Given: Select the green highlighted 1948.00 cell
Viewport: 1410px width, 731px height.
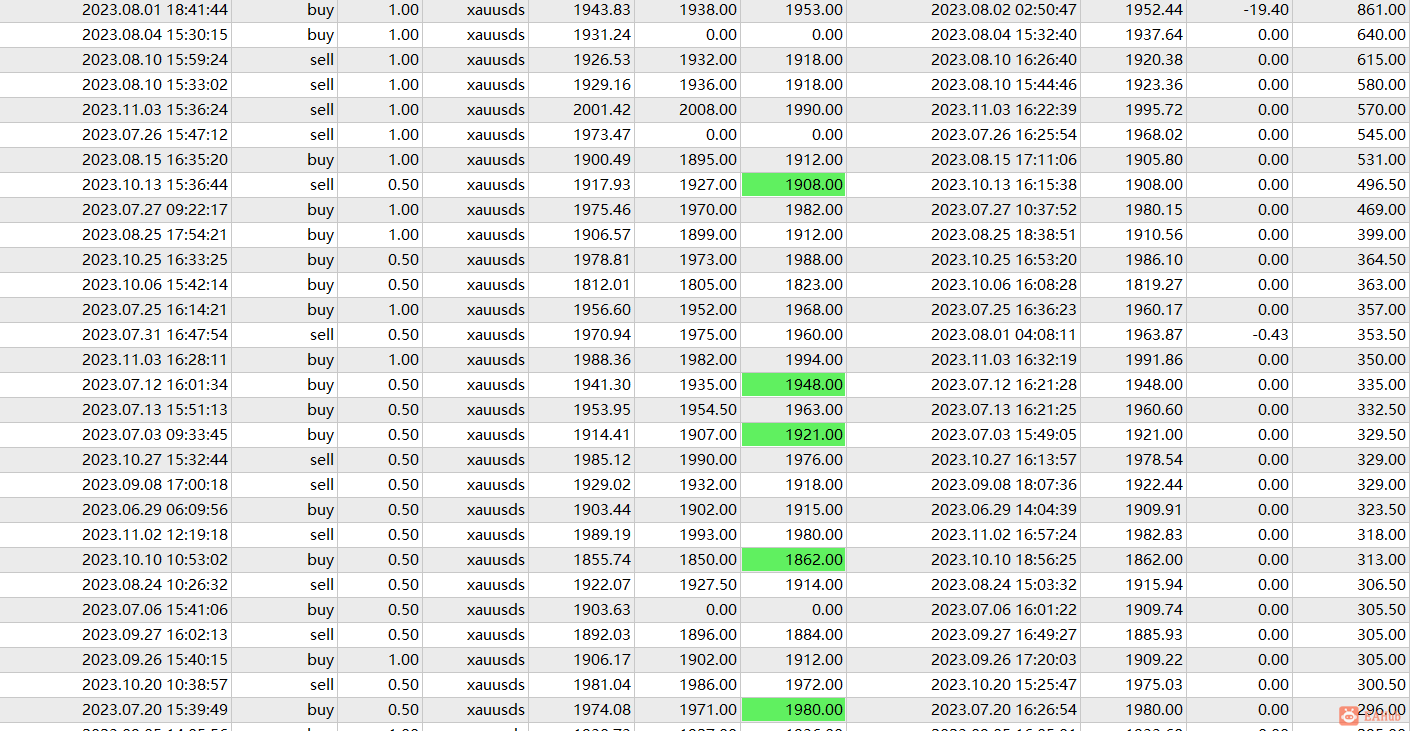Looking at the screenshot, I should (x=793, y=385).
